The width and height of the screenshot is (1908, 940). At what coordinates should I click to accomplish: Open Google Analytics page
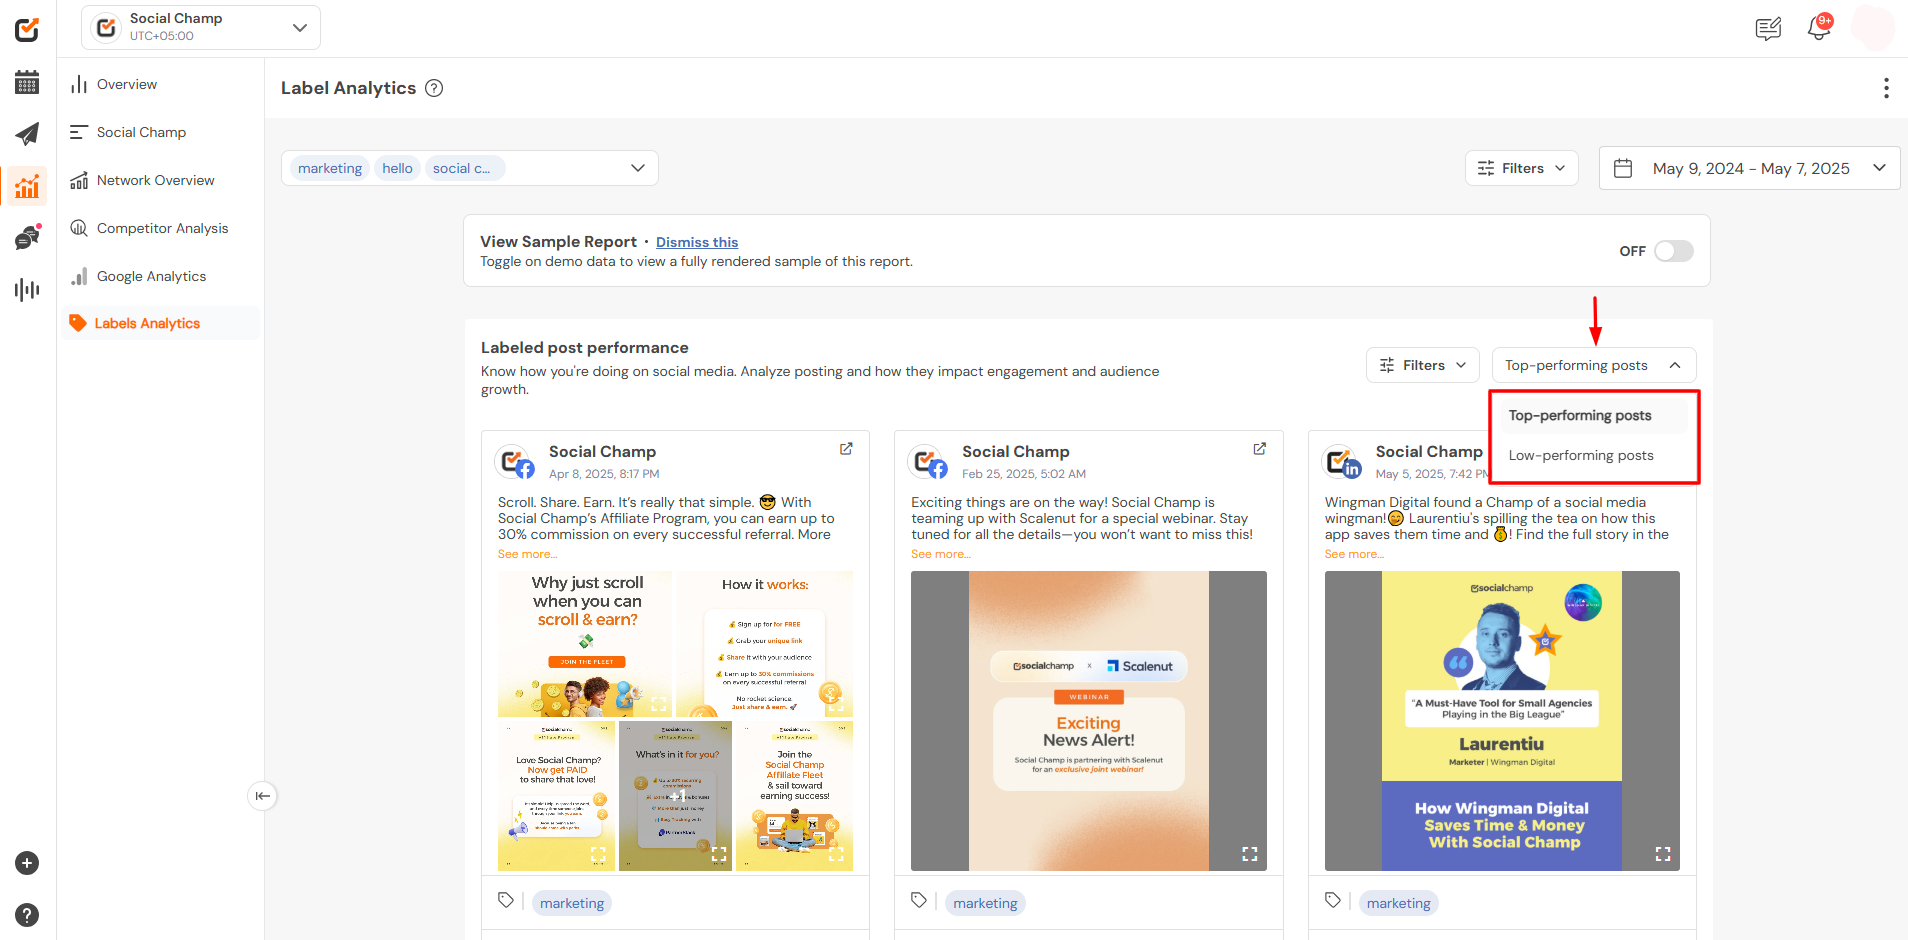(161, 276)
